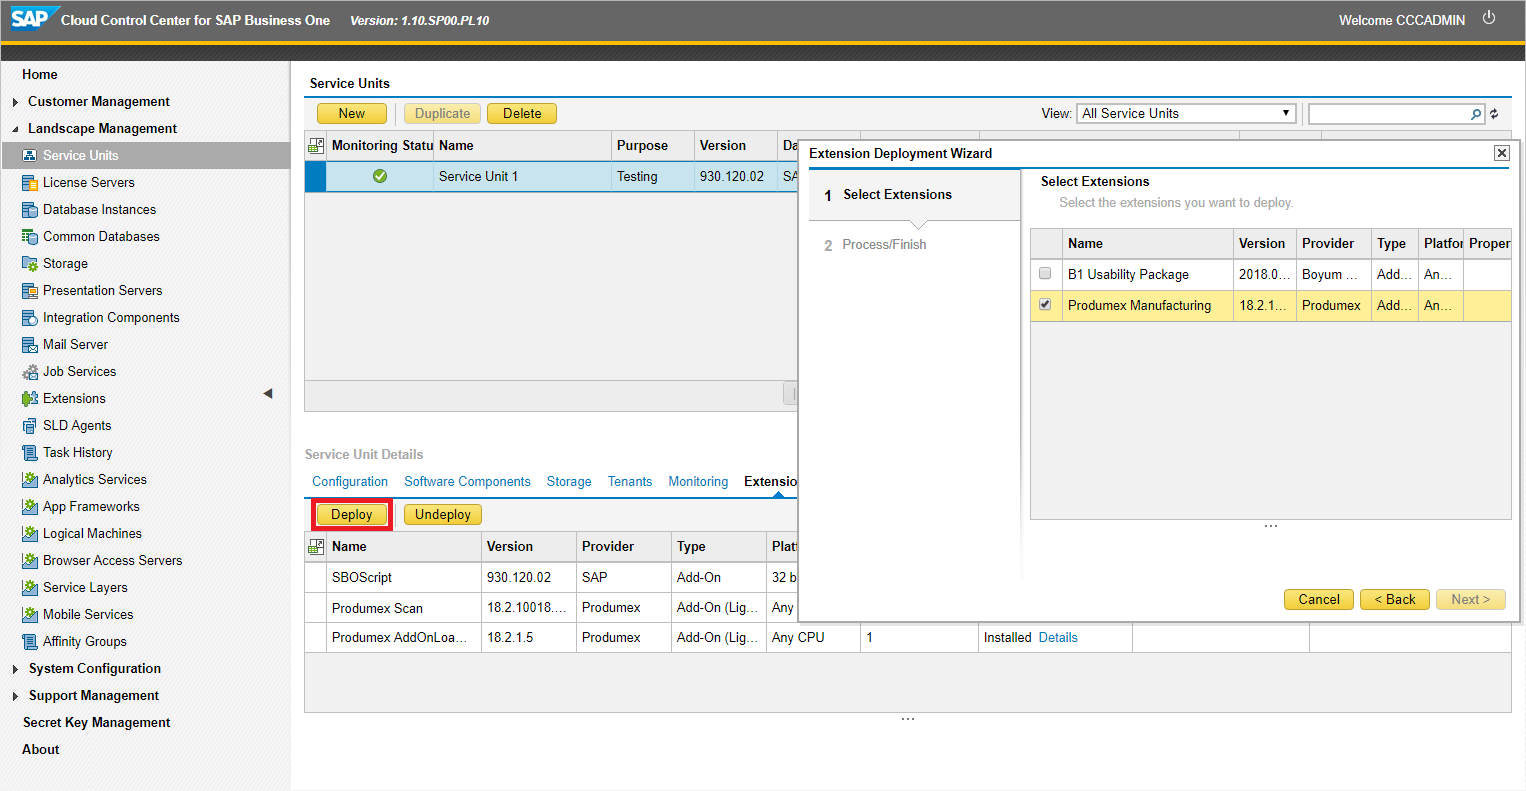The height and width of the screenshot is (791, 1526).
Task: Click the Storage icon in the sidebar
Action: pos(30,264)
